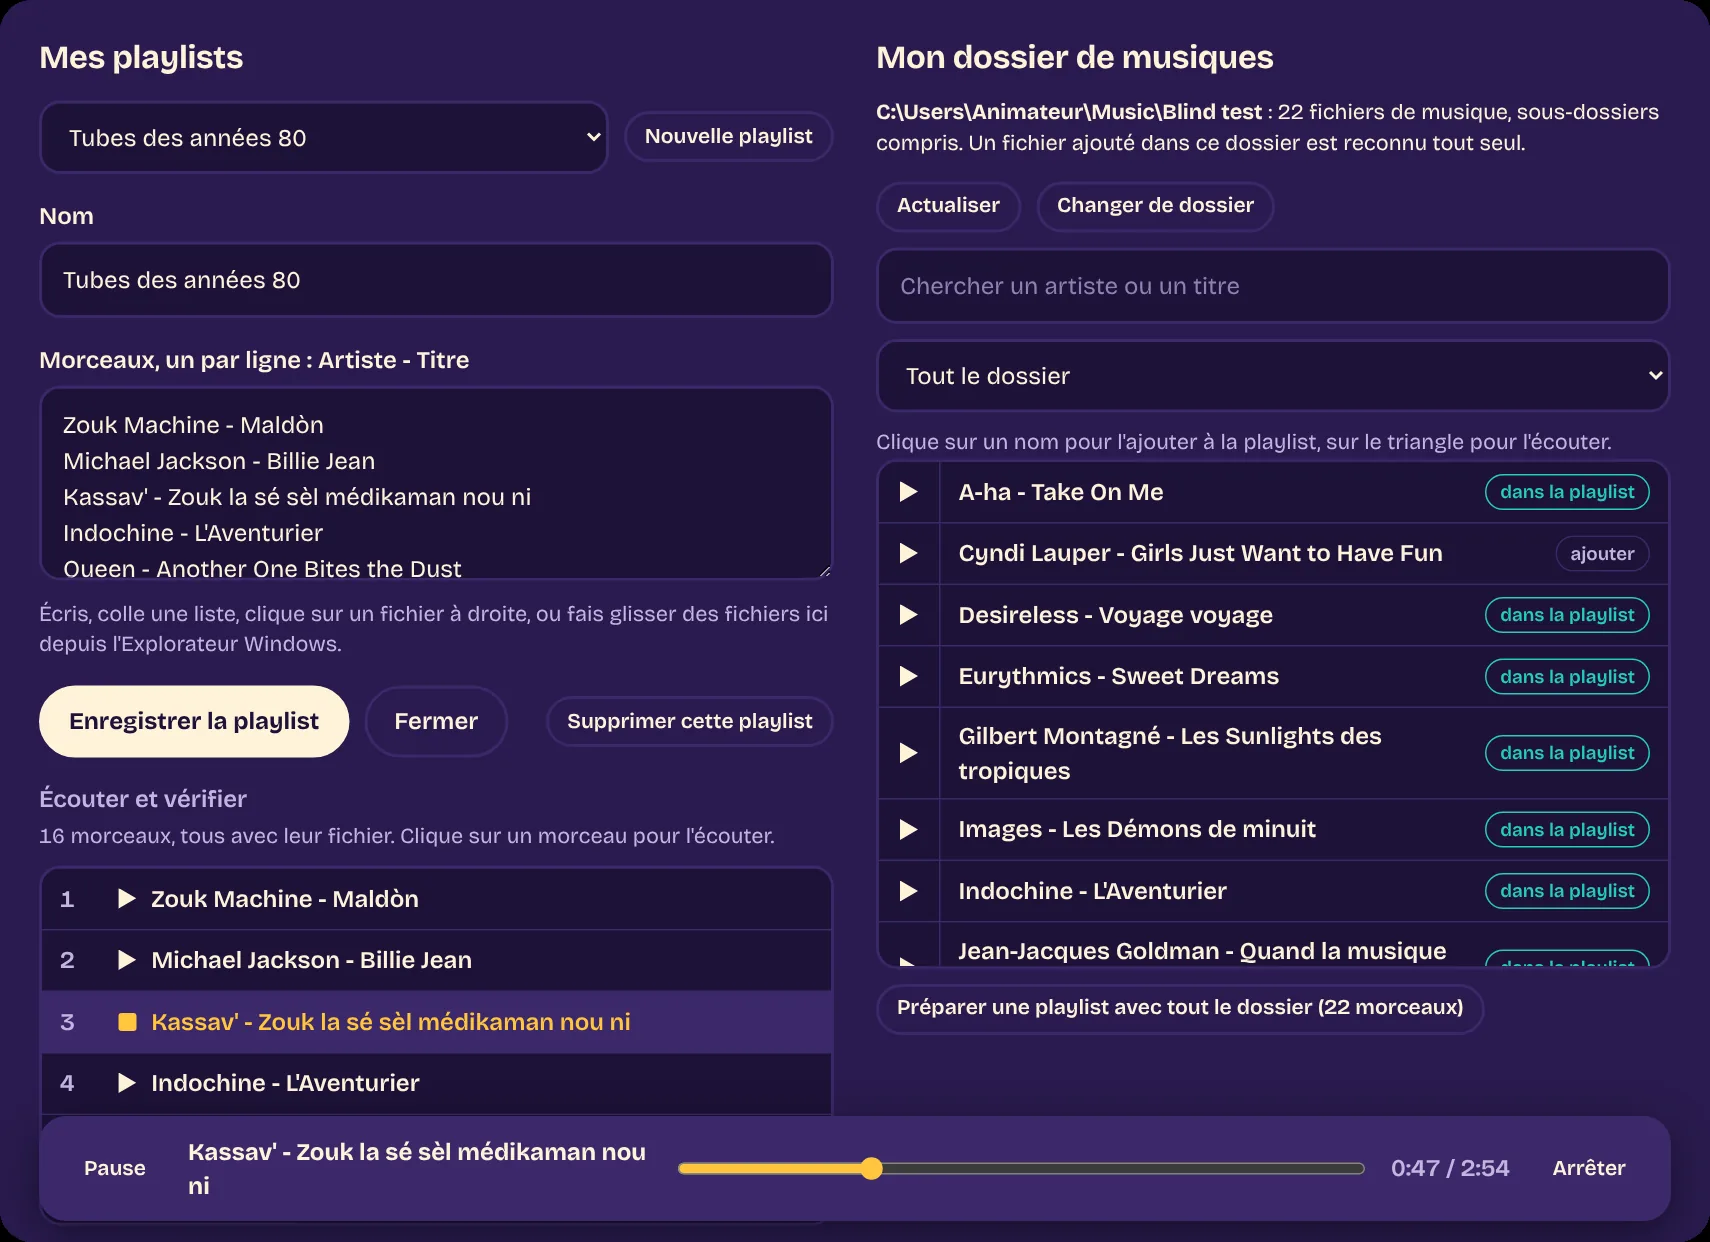Play track 4 Indochine - L'Aventurier triangle
This screenshot has width=1710, height=1242.
(x=127, y=1083)
